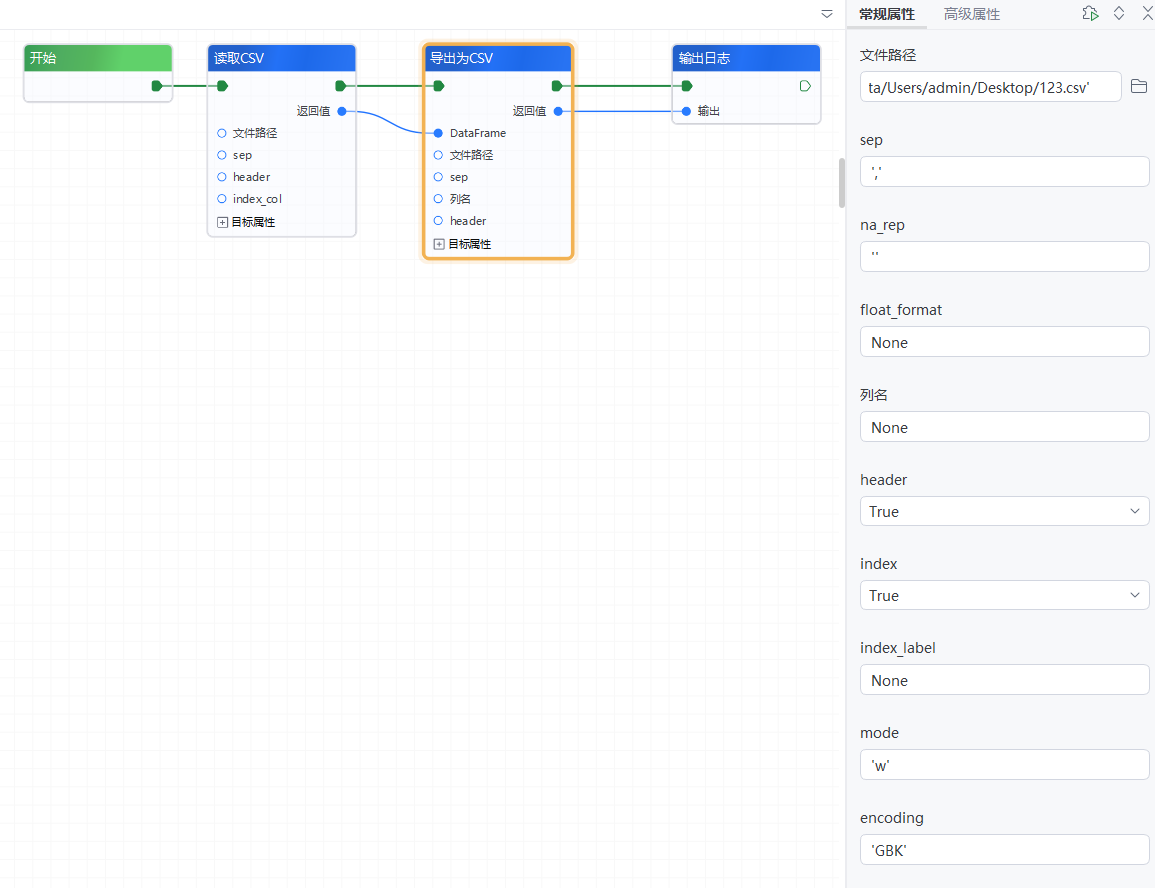Click the 导出为CSV DataFrame input port

pos(438,133)
